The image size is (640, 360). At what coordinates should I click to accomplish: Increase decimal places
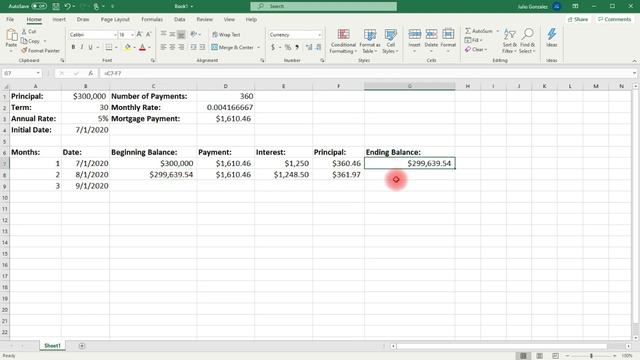[309, 47]
